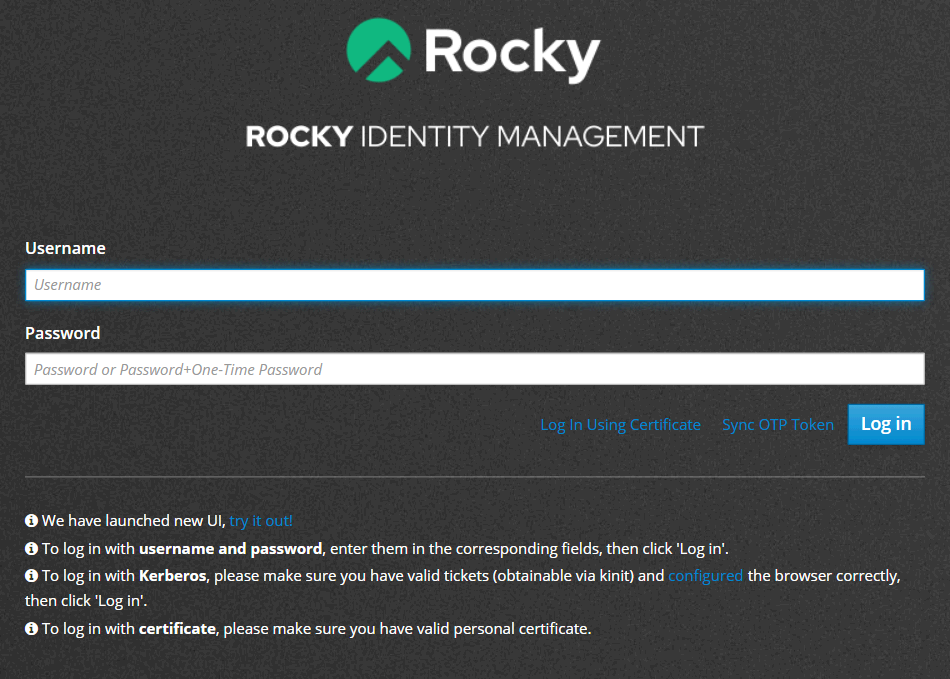This screenshot has width=950, height=679.
Task: Click the 'Rocky' wordmark text
Action: pos(512,55)
